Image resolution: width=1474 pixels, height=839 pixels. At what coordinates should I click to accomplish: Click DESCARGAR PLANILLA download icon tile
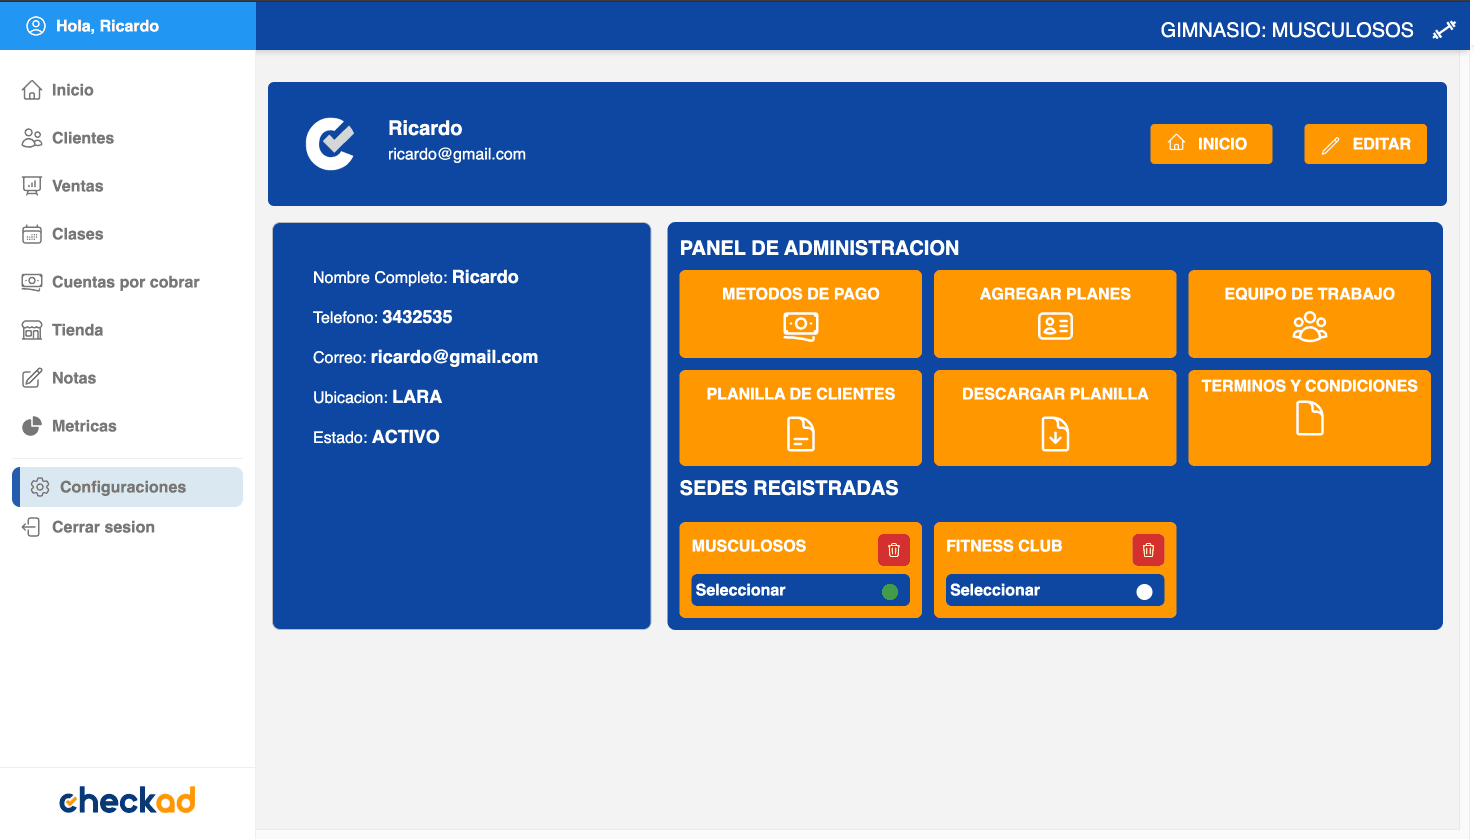pos(1054,417)
